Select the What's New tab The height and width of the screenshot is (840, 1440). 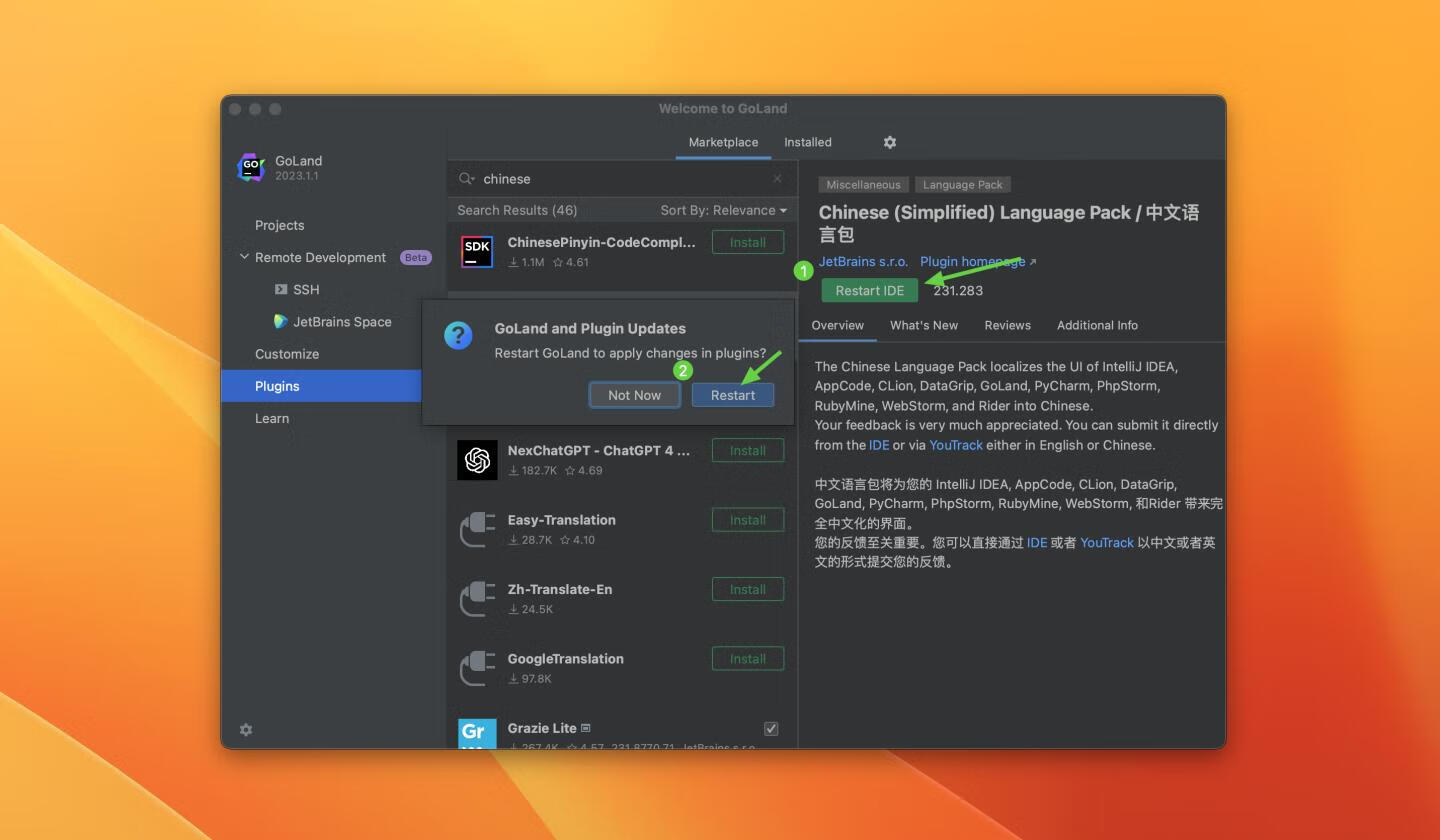pos(924,325)
